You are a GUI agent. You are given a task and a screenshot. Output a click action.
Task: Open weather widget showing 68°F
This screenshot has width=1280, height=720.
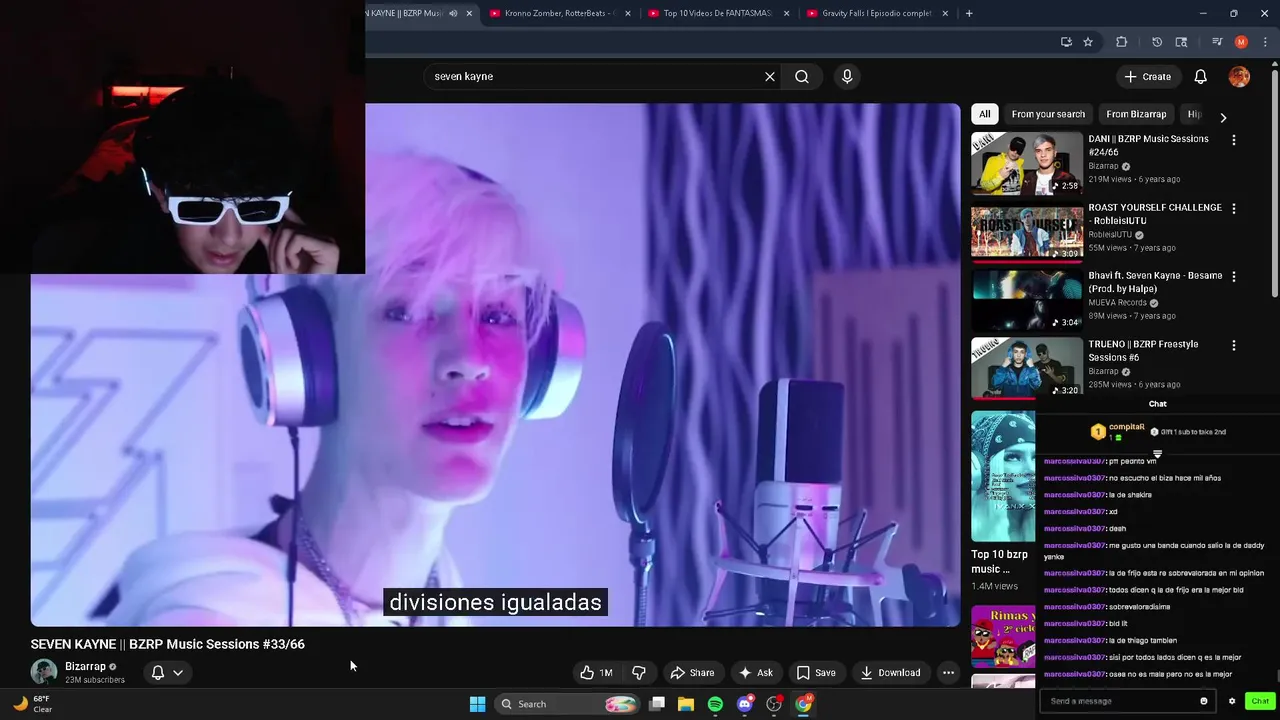(x=31, y=704)
